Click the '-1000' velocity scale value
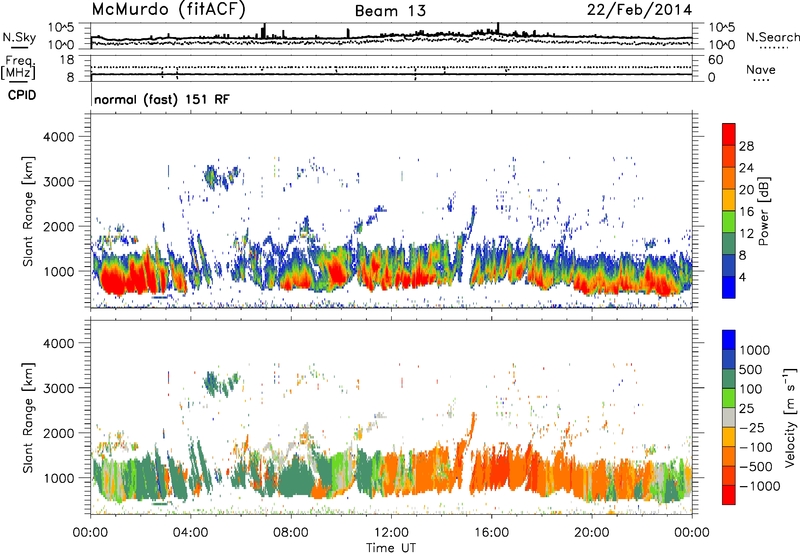The height and width of the screenshot is (554, 800). 760,486
